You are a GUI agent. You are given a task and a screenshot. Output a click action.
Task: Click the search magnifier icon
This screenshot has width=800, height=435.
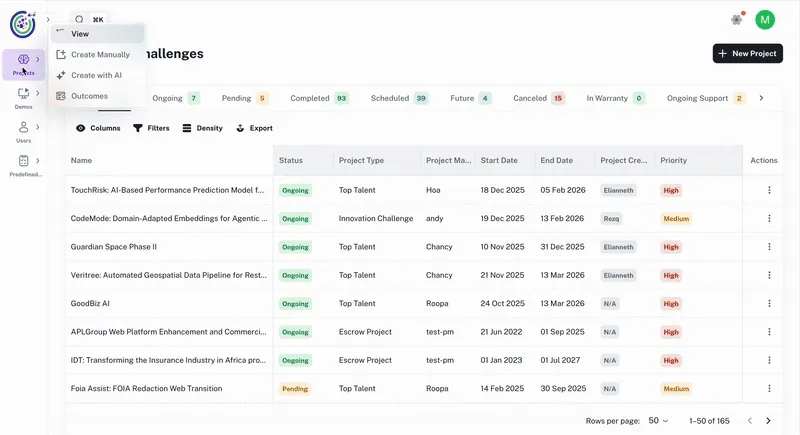tap(79, 19)
